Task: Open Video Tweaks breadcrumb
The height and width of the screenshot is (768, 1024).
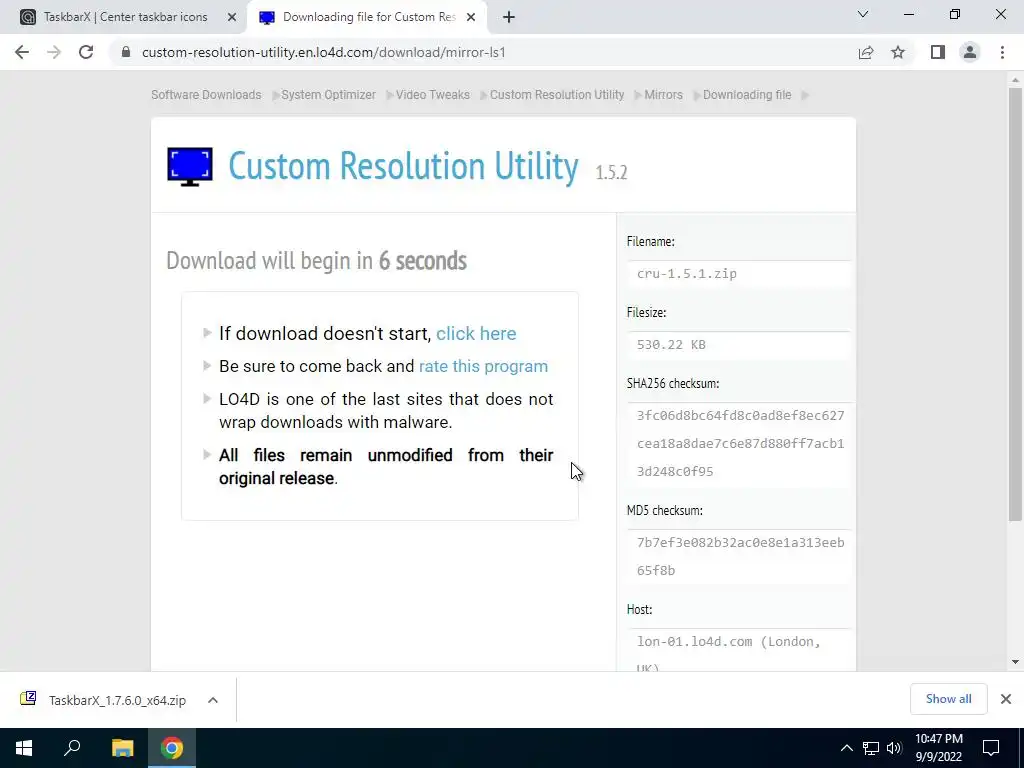Action: click(432, 95)
